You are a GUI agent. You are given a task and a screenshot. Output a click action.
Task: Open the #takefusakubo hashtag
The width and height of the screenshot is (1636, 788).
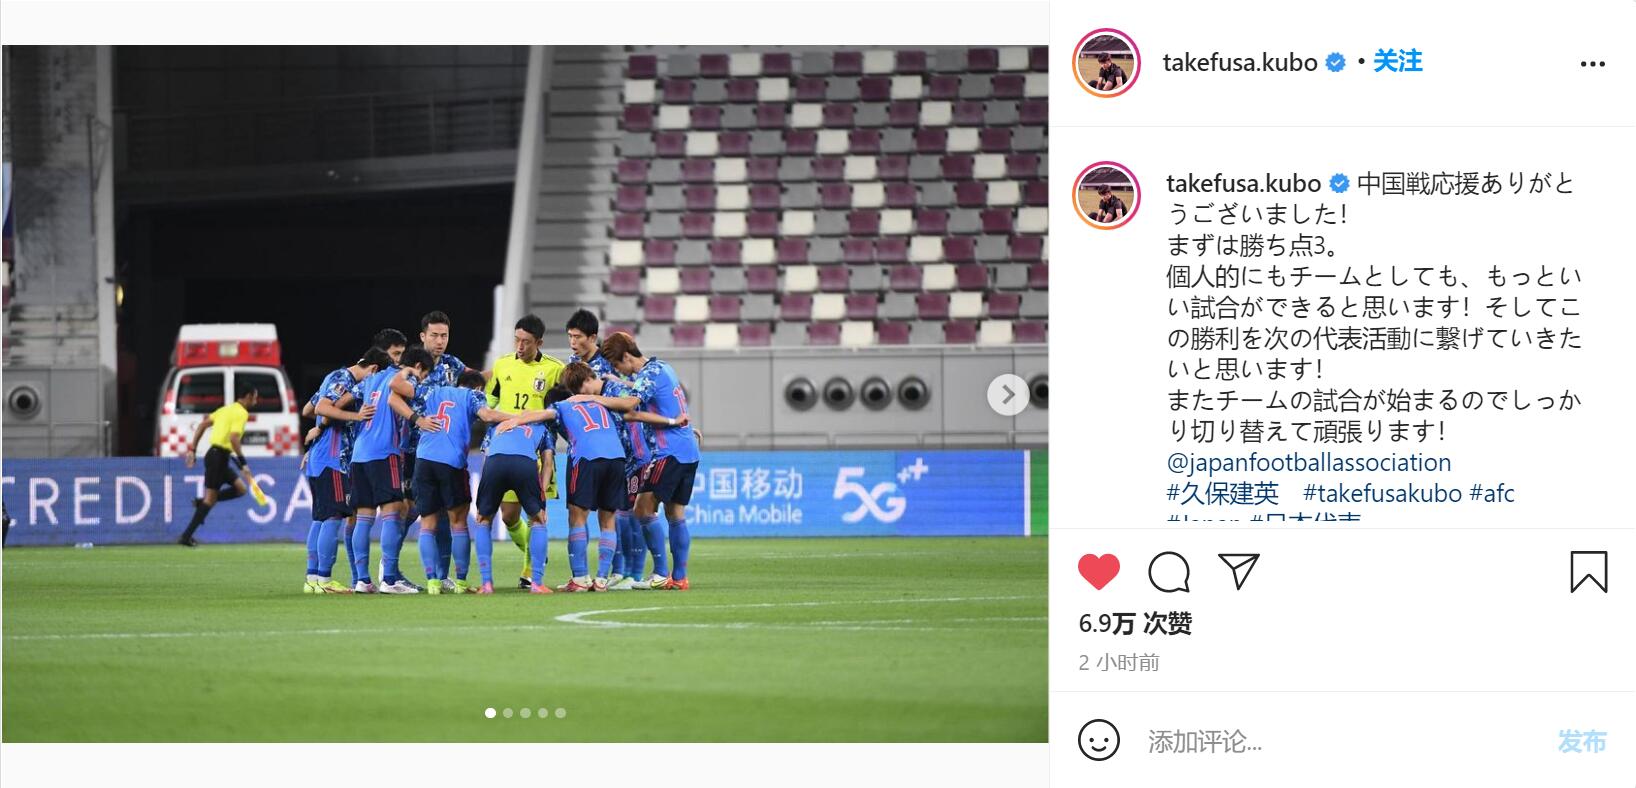tap(1382, 493)
